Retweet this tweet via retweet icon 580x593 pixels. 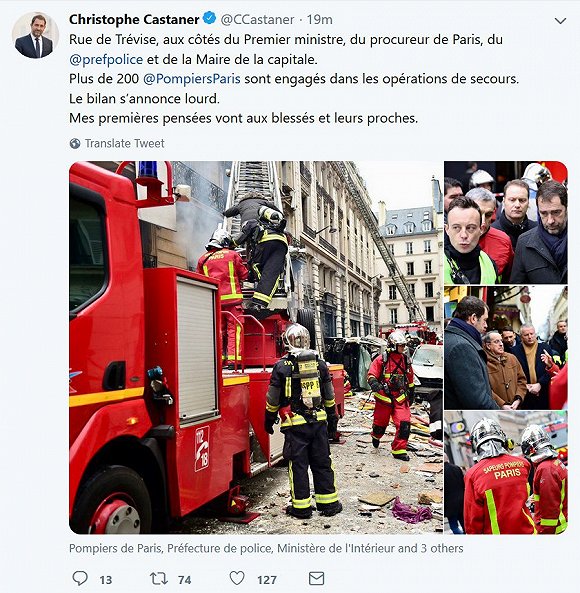[158, 578]
